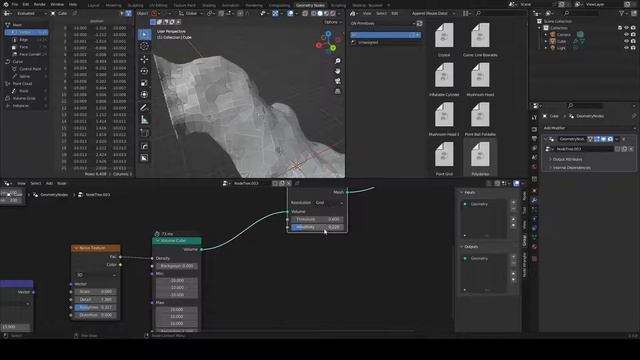Toggle render camera icon for Cube row
Screen dimensions: 640x360
pos(633,41)
